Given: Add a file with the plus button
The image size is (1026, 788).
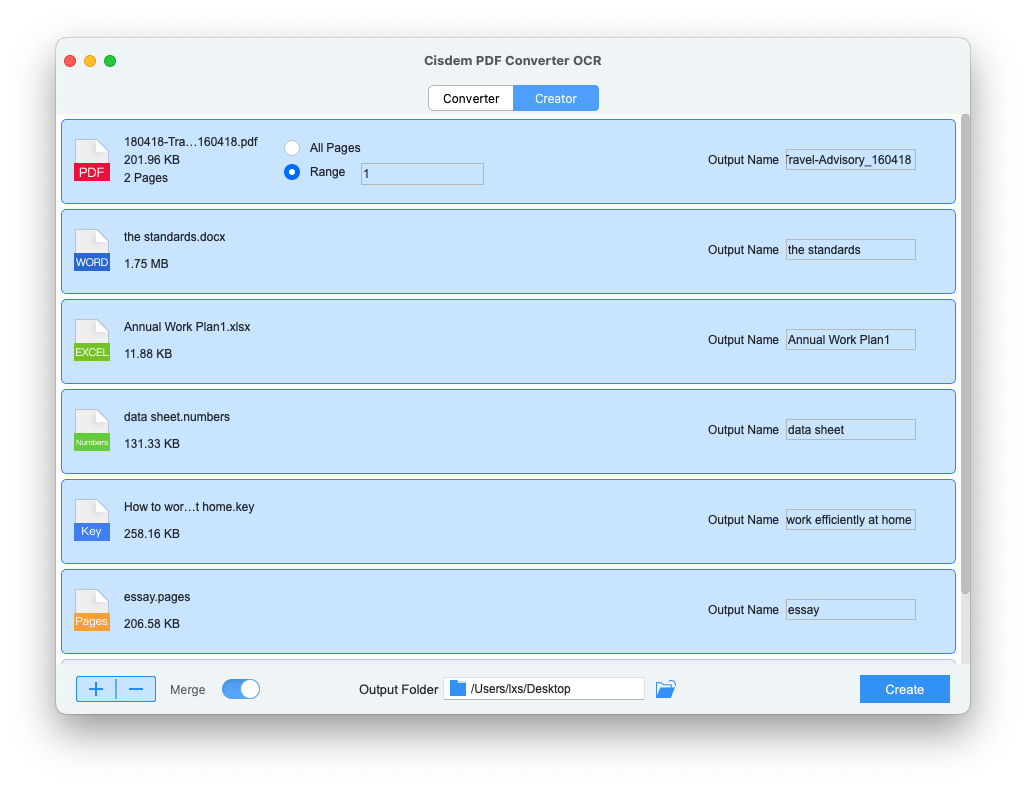Looking at the screenshot, I should click(x=96, y=689).
